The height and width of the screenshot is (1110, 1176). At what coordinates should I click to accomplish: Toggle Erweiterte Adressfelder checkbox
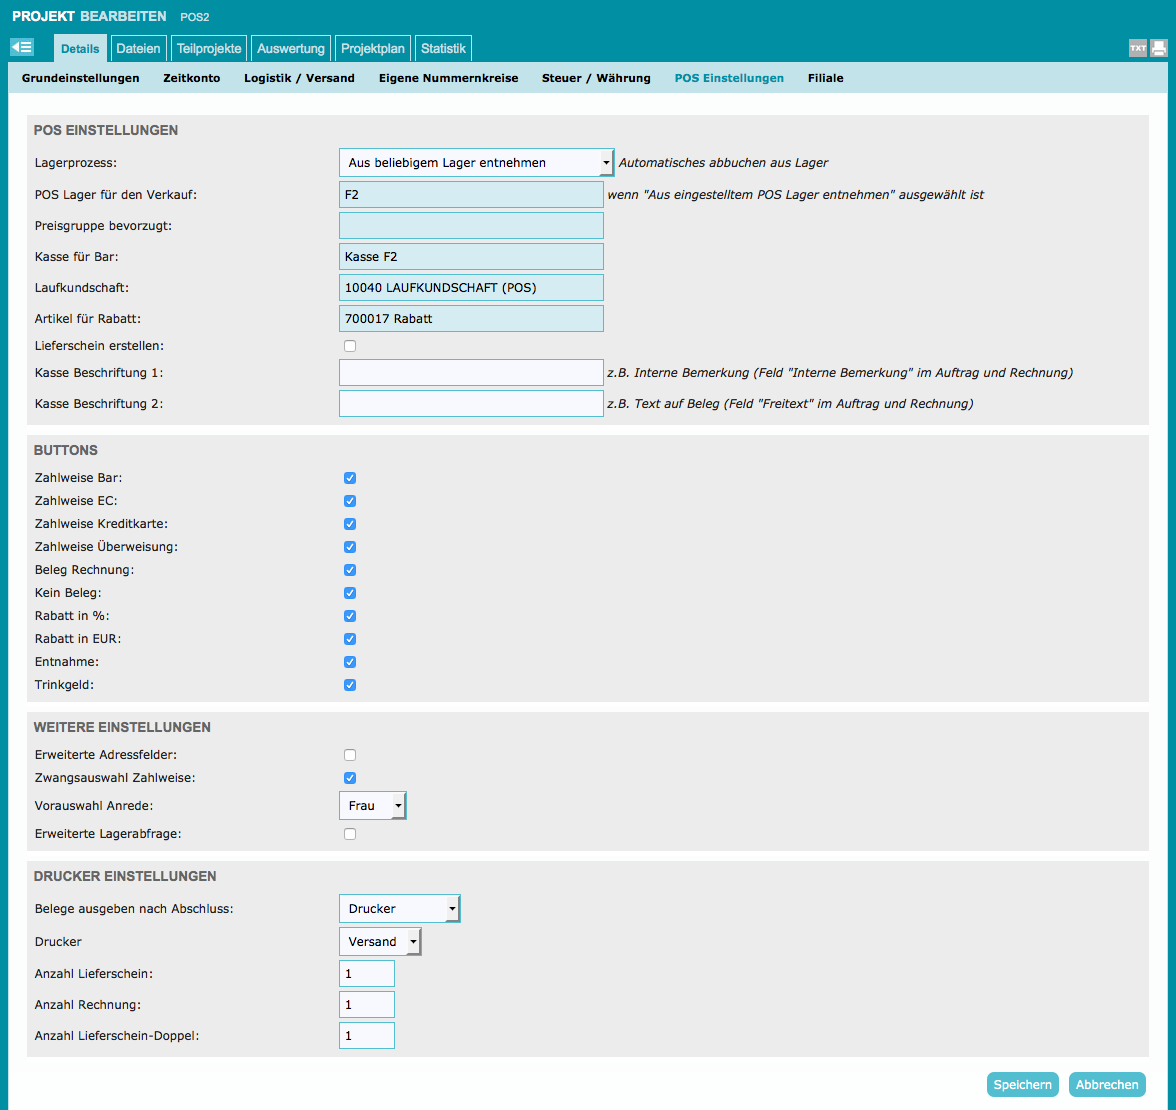pos(350,755)
